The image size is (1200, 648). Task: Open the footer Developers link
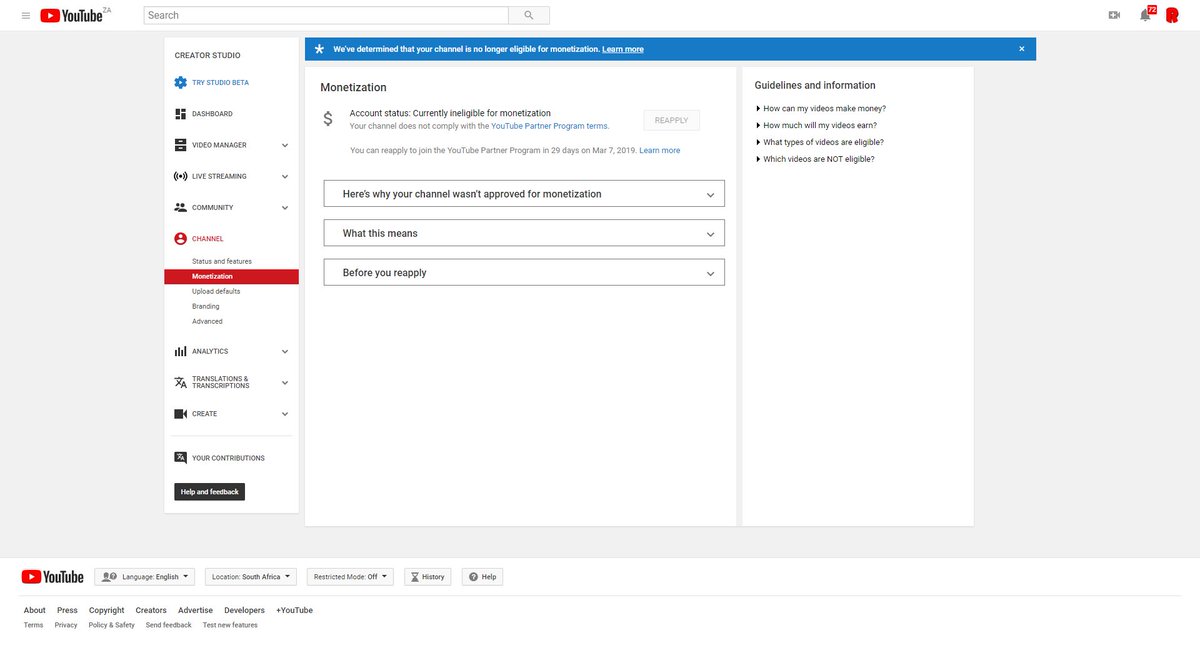point(245,610)
